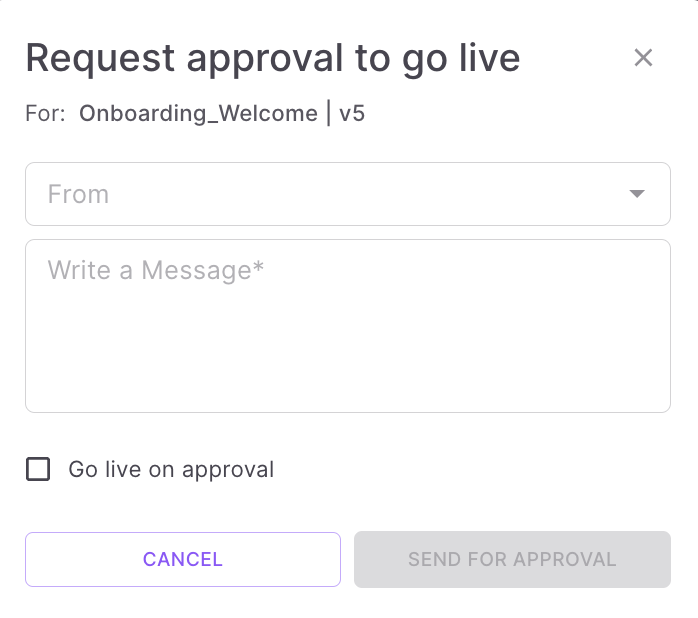The width and height of the screenshot is (698, 618).
Task: Click the Cancel button
Action: coord(183,559)
